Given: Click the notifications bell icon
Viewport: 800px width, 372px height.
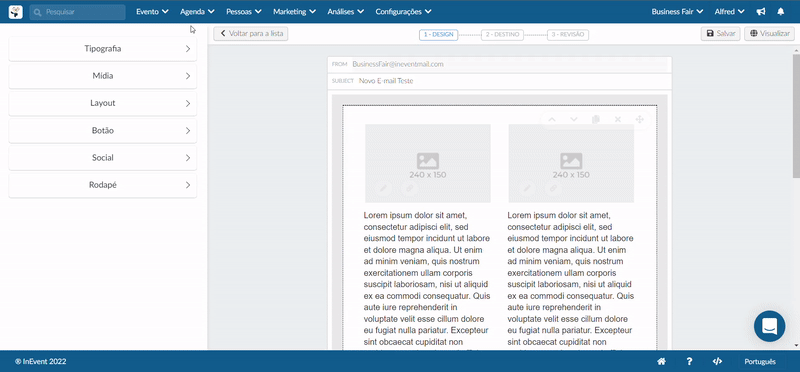Looking at the screenshot, I should (781, 12).
